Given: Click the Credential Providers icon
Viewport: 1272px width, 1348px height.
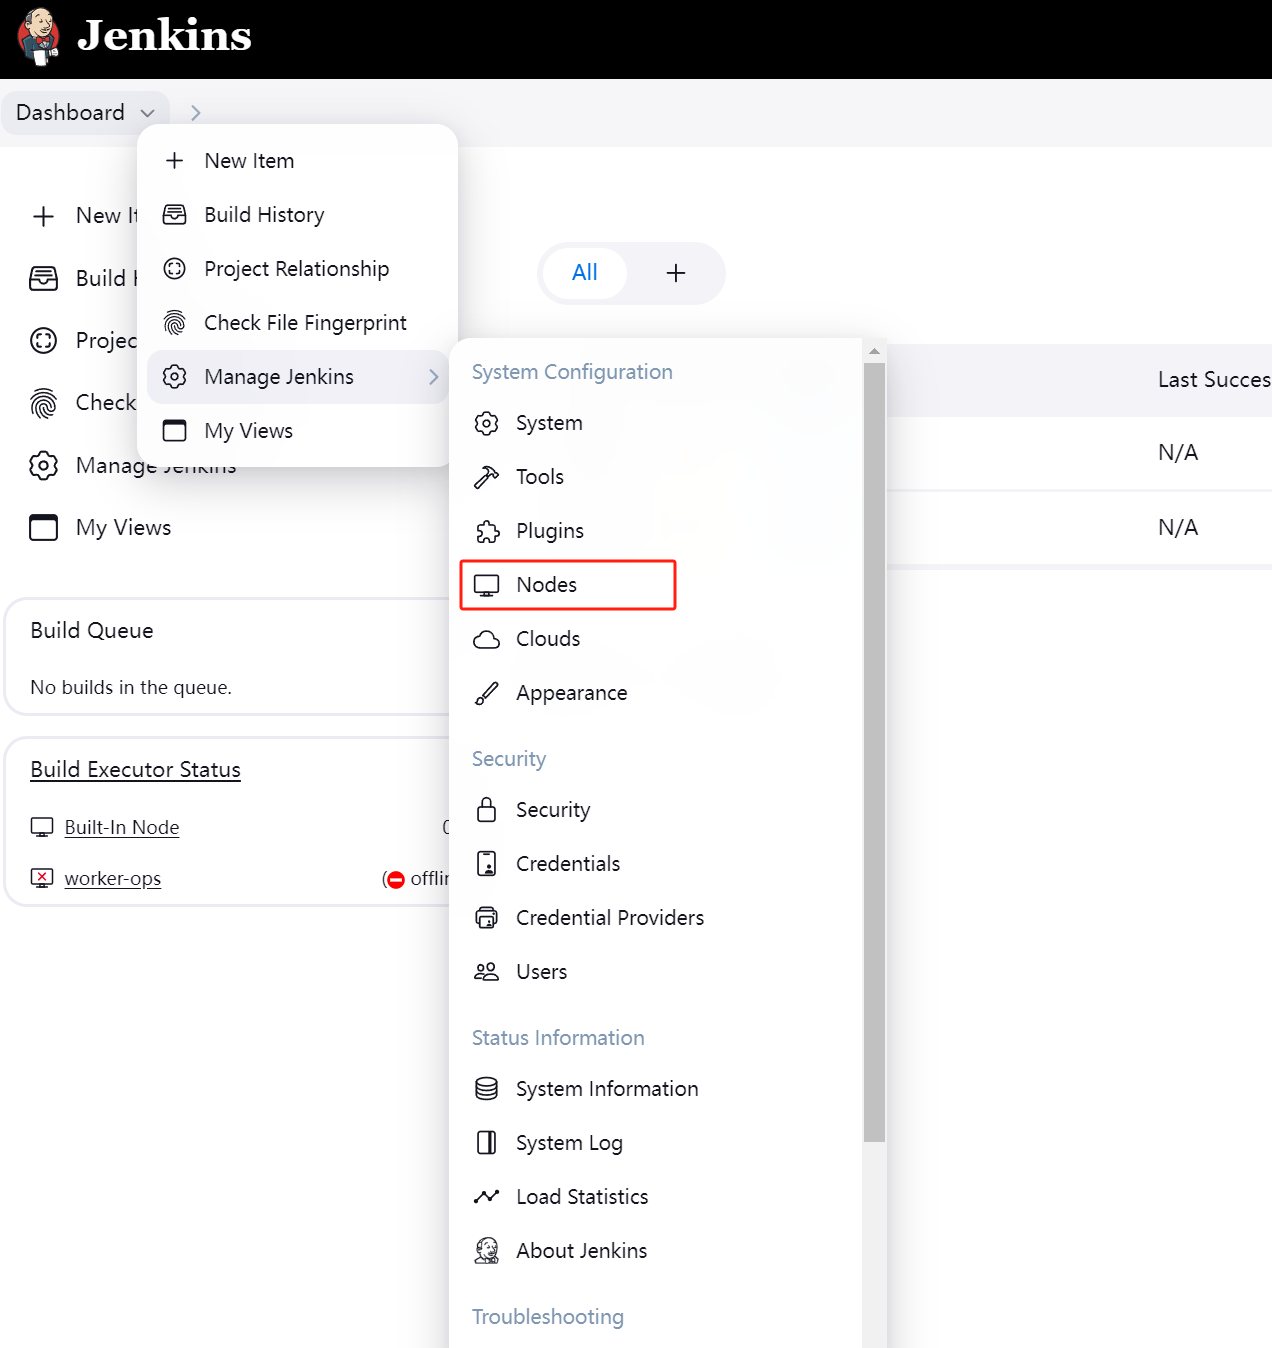Looking at the screenshot, I should click(487, 918).
